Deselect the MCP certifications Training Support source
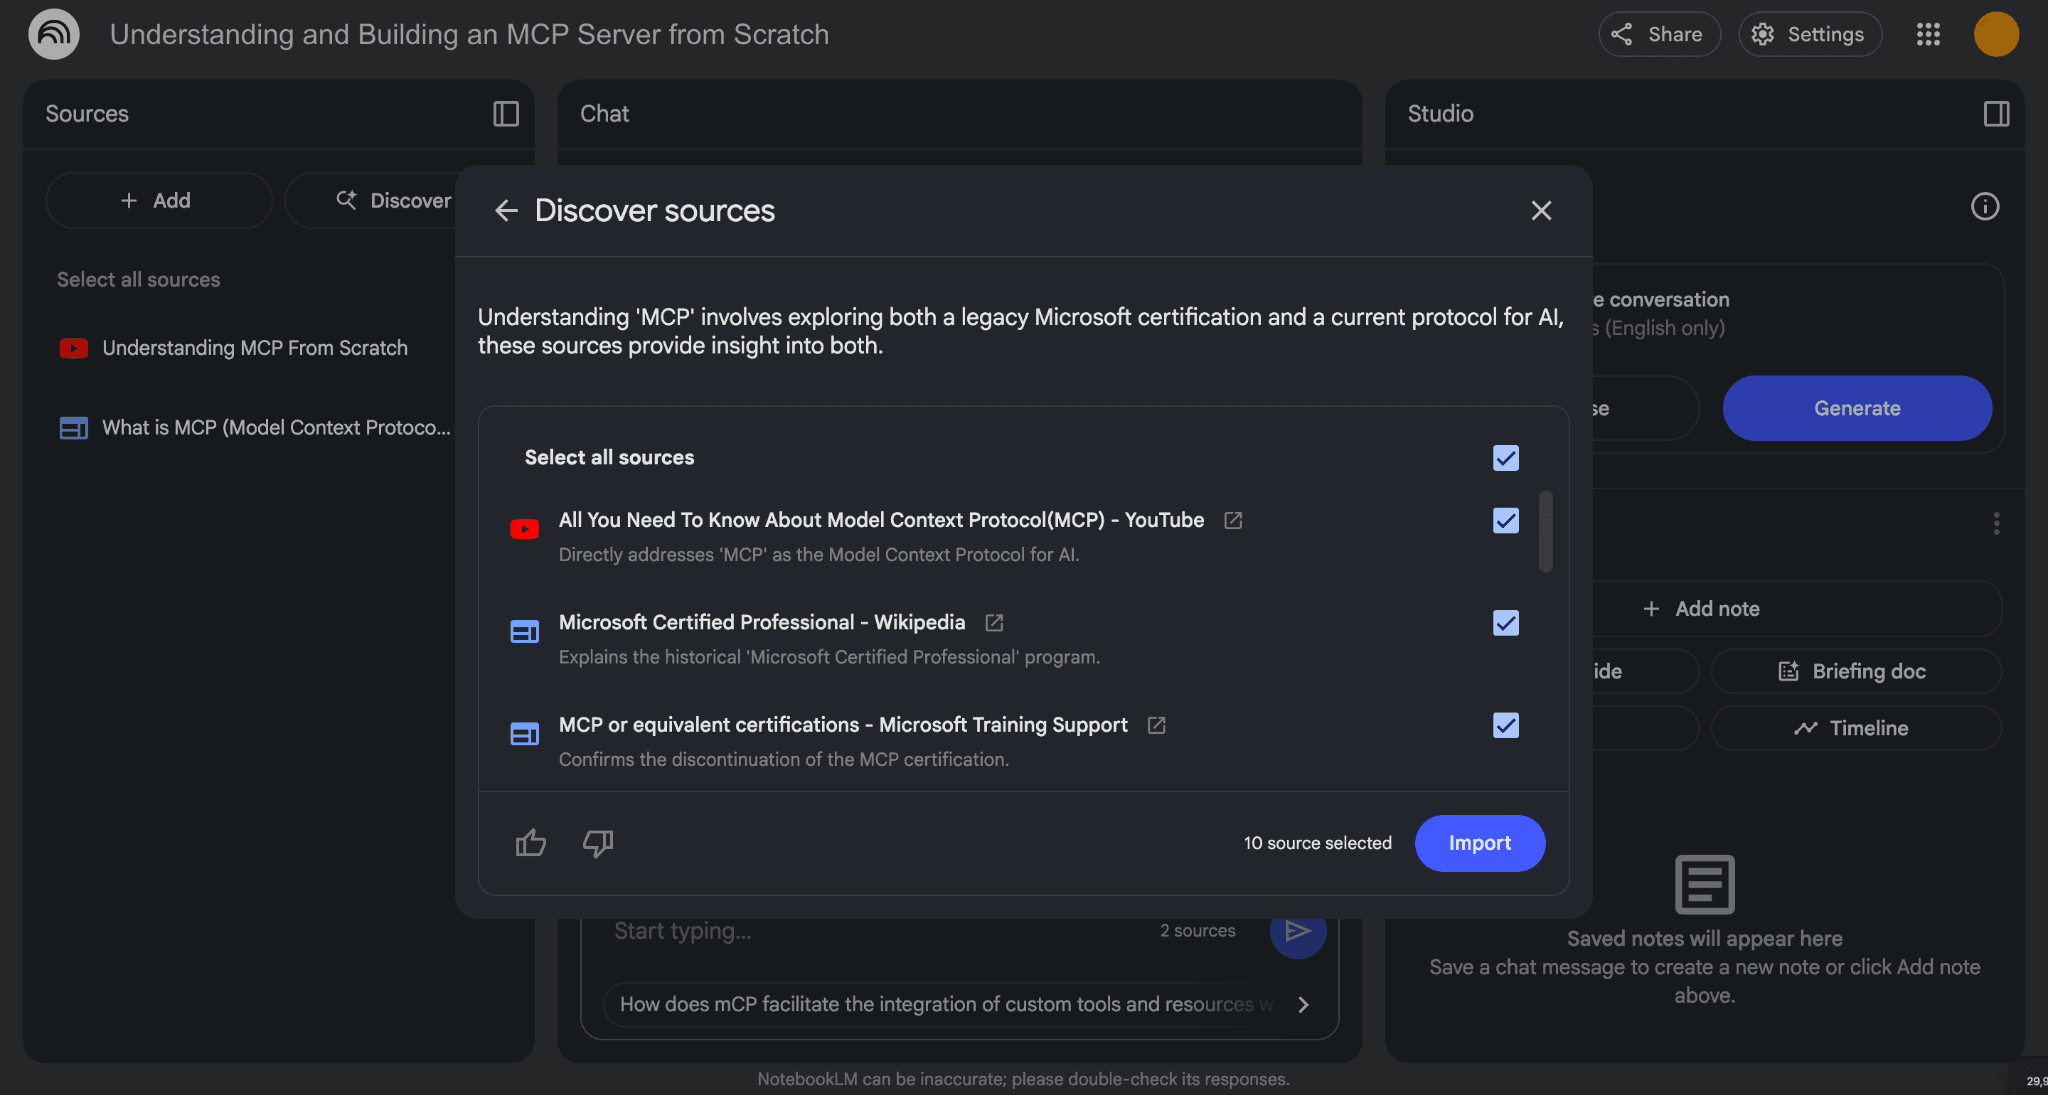 (x=1505, y=725)
